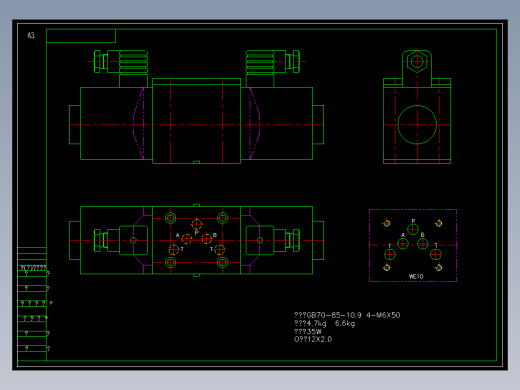
Task: Click the "B" label in the bottom view
Action: [215, 235]
